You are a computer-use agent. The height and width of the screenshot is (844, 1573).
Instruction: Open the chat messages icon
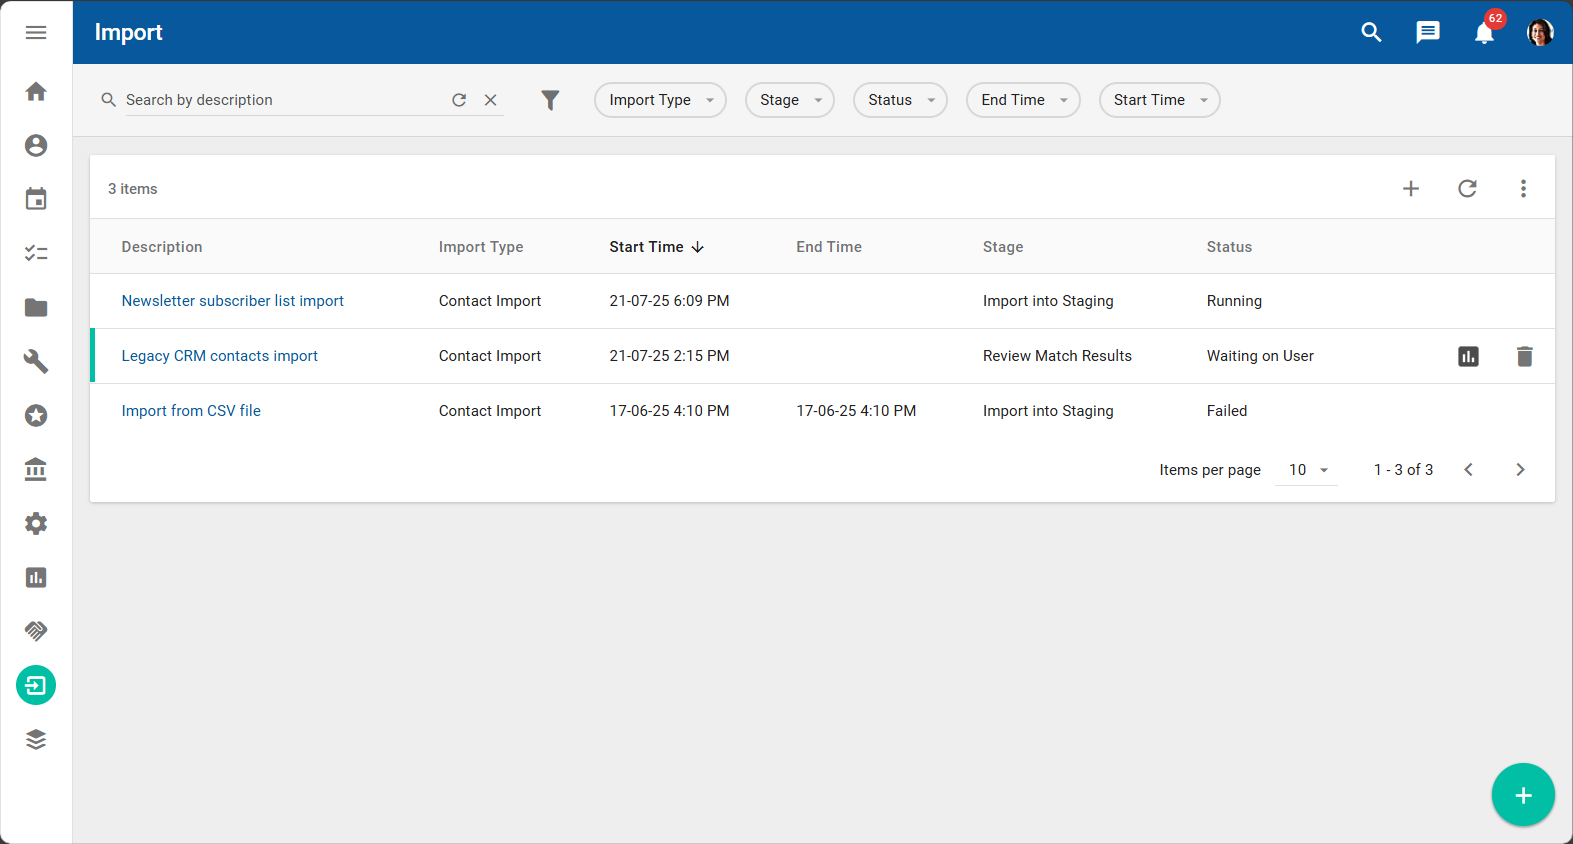[x=1427, y=33]
